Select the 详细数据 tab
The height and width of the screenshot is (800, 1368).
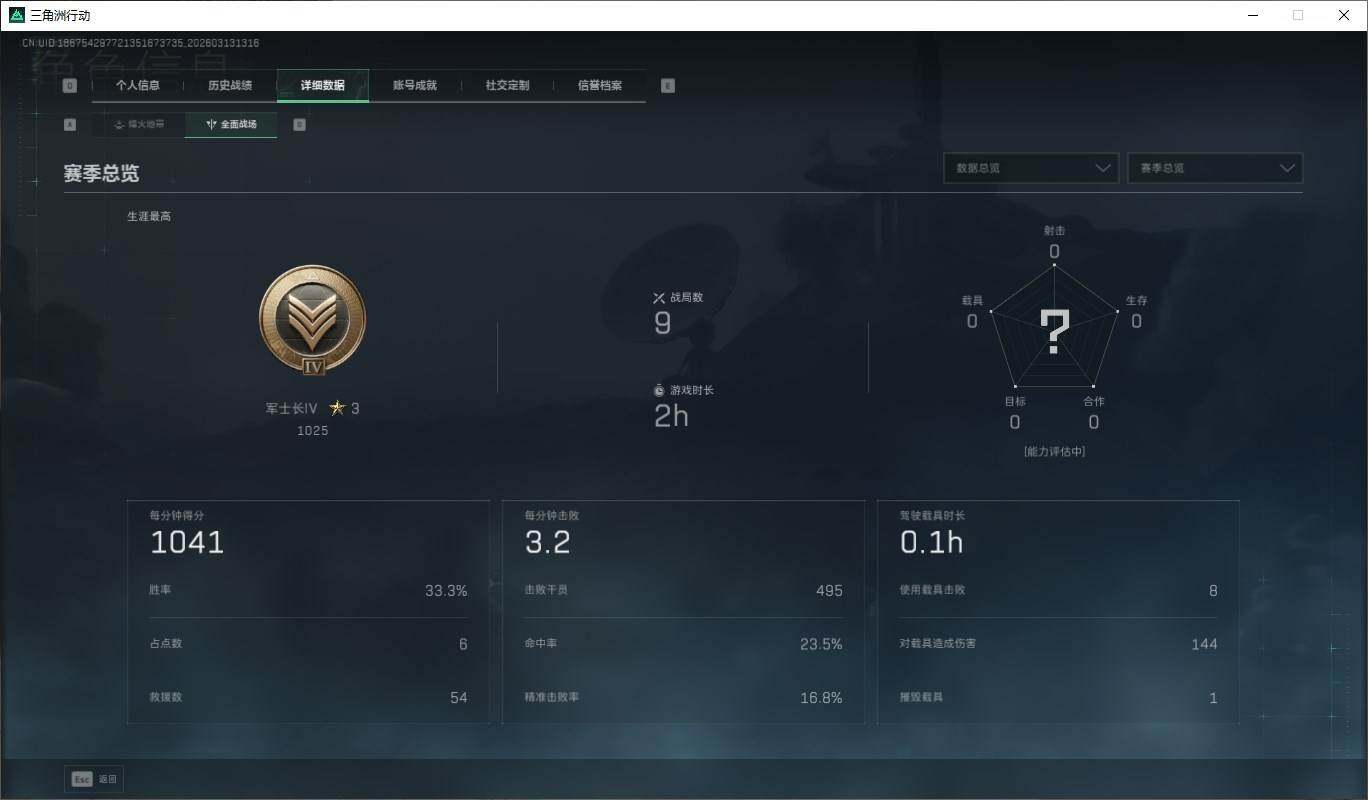[323, 86]
